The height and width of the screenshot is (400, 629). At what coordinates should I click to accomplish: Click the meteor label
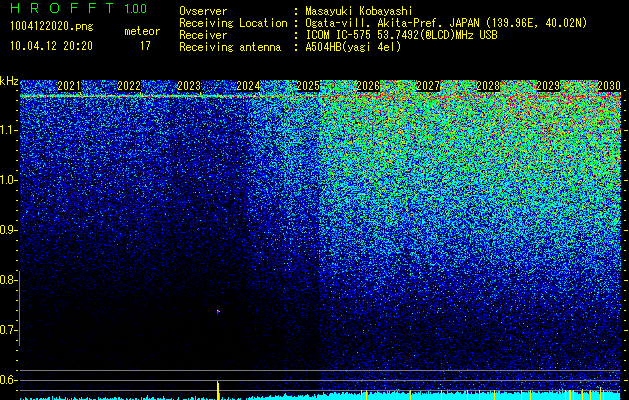pyautogui.click(x=142, y=31)
